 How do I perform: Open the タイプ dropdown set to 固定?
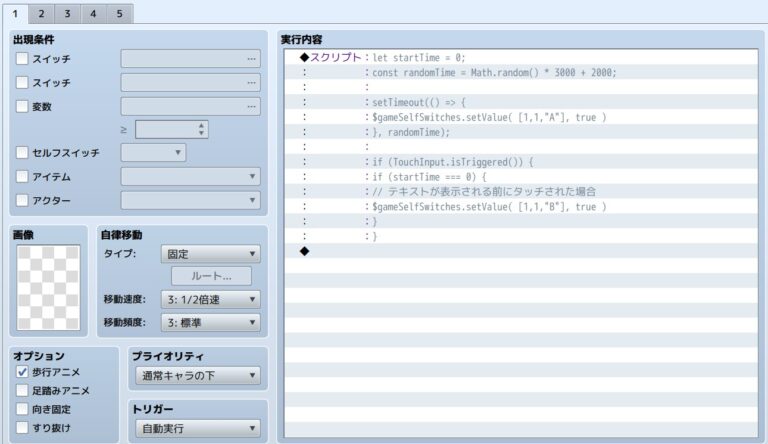tap(210, 254)
